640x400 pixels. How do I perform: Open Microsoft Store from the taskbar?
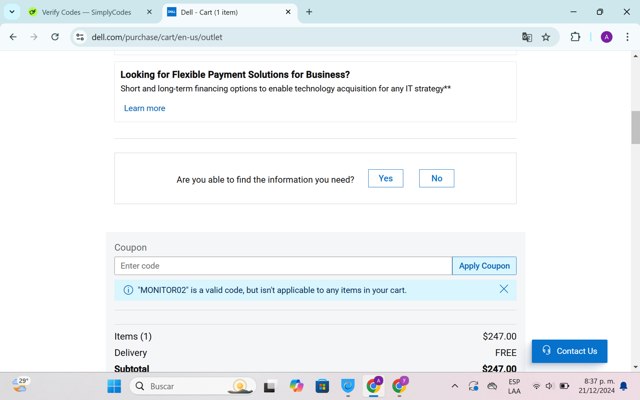[x=322, y=386]
